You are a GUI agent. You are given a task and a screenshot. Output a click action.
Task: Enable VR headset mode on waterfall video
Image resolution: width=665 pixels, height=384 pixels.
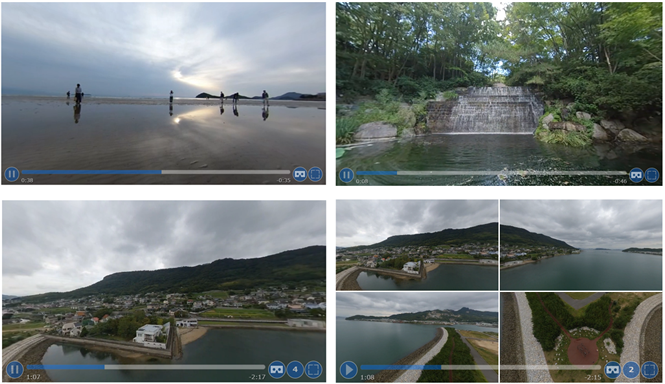tap(636, 175)
